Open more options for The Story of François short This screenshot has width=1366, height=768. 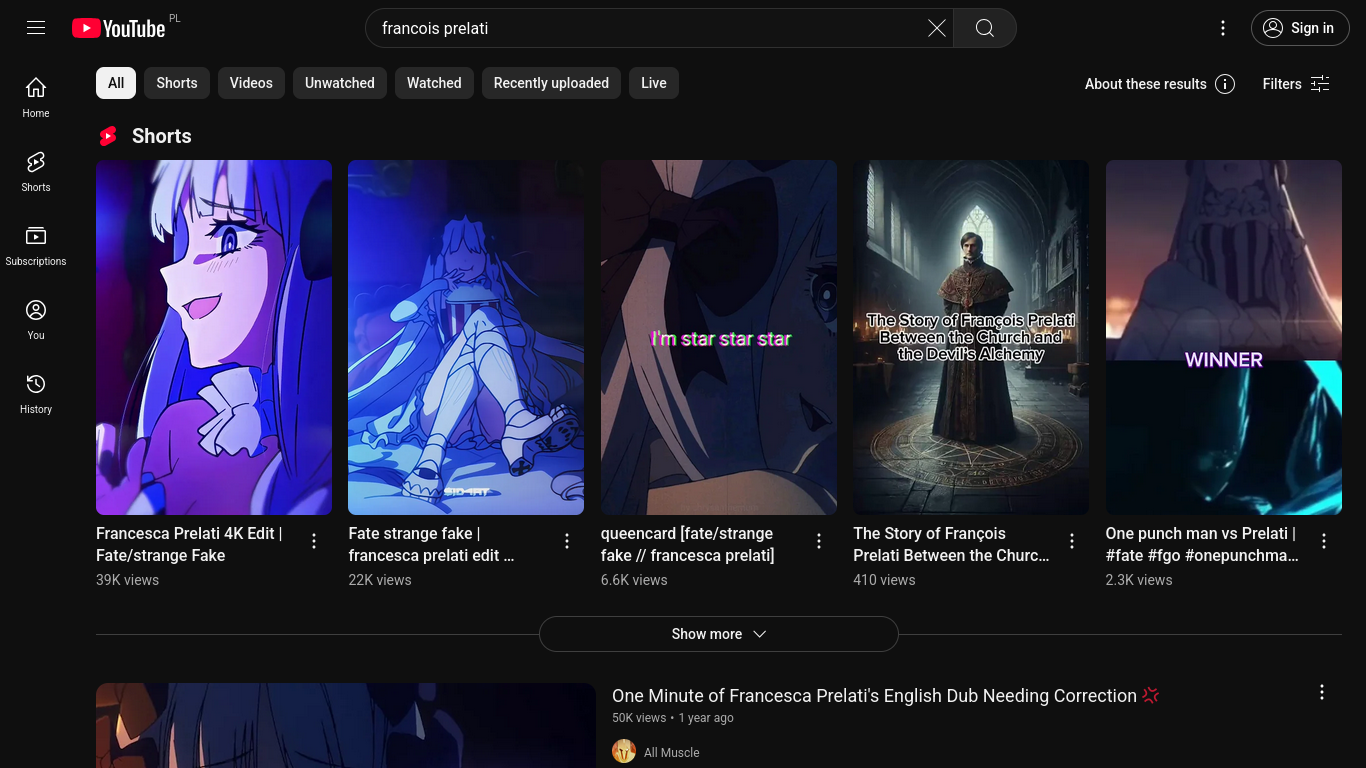click(x=1072, y=541)
